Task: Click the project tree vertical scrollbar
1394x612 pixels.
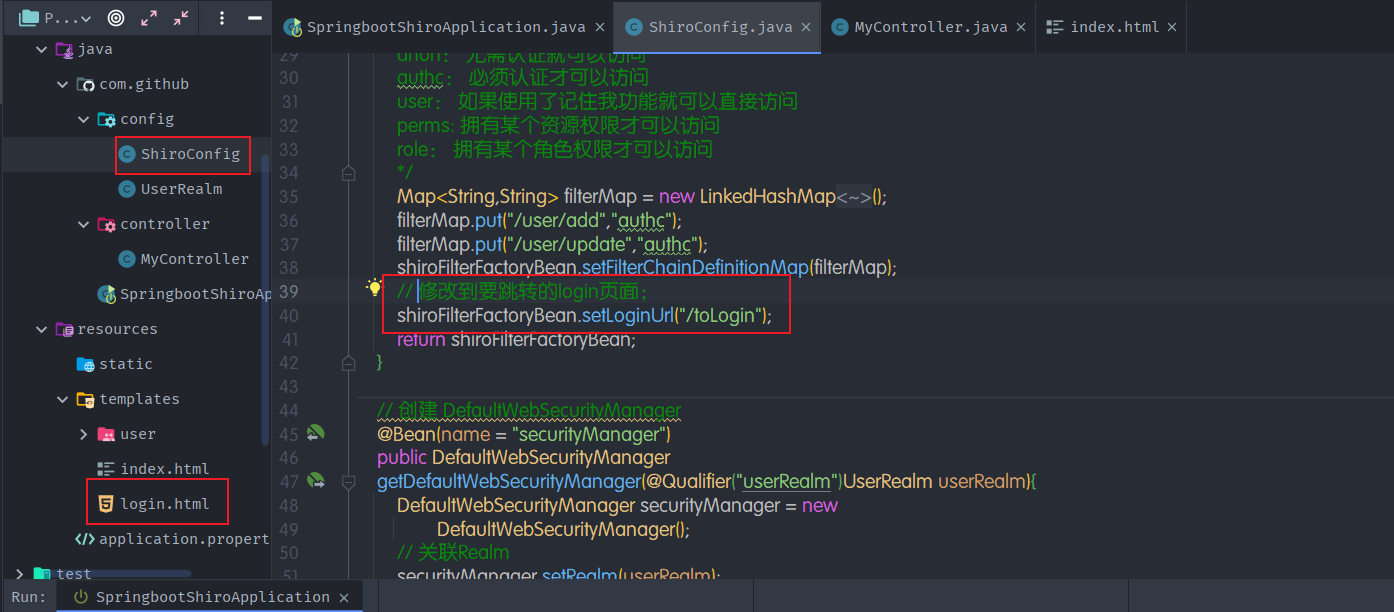Action: (x=265, y=300)
